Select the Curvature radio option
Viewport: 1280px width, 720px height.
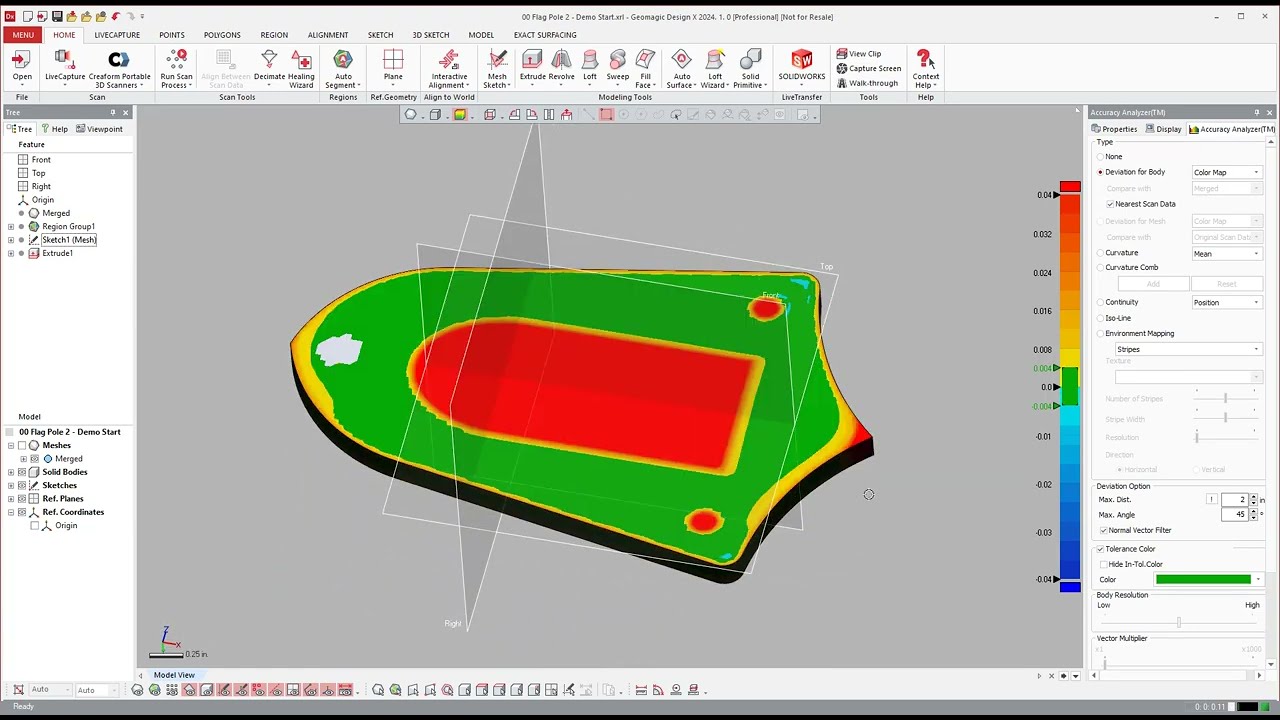point(1101,253)
